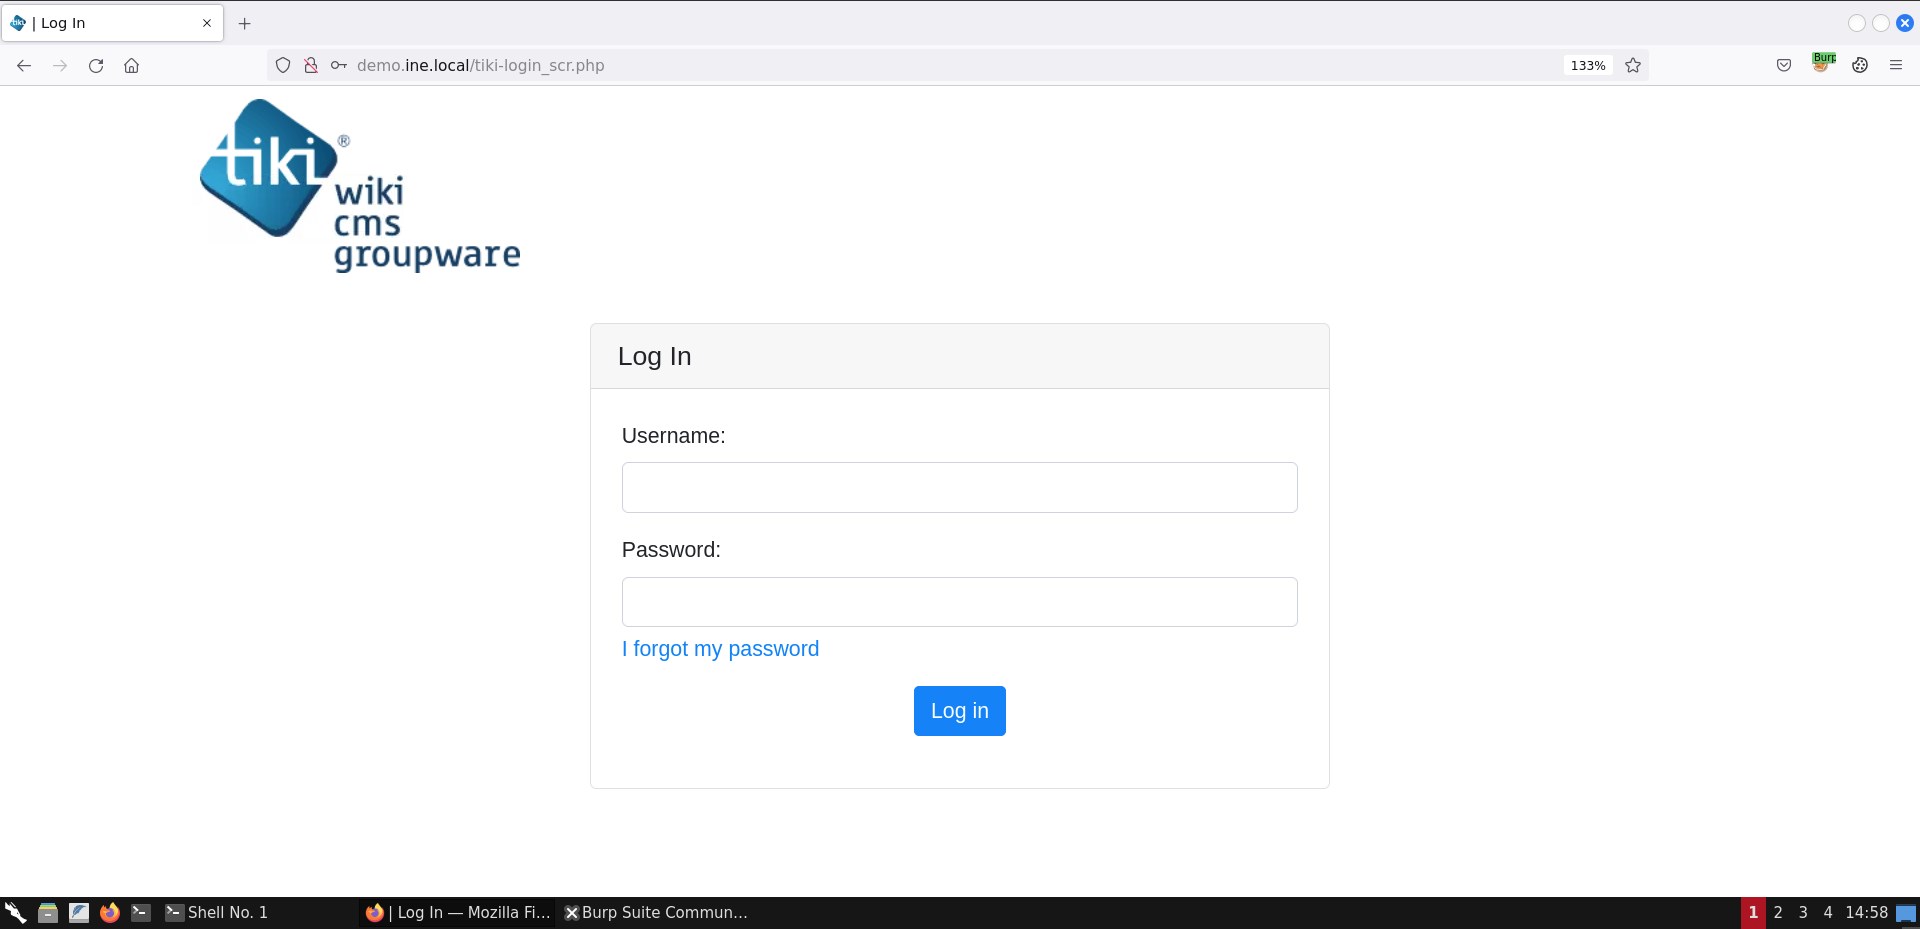Select the Log In browser tab

[x=110, y=23]
